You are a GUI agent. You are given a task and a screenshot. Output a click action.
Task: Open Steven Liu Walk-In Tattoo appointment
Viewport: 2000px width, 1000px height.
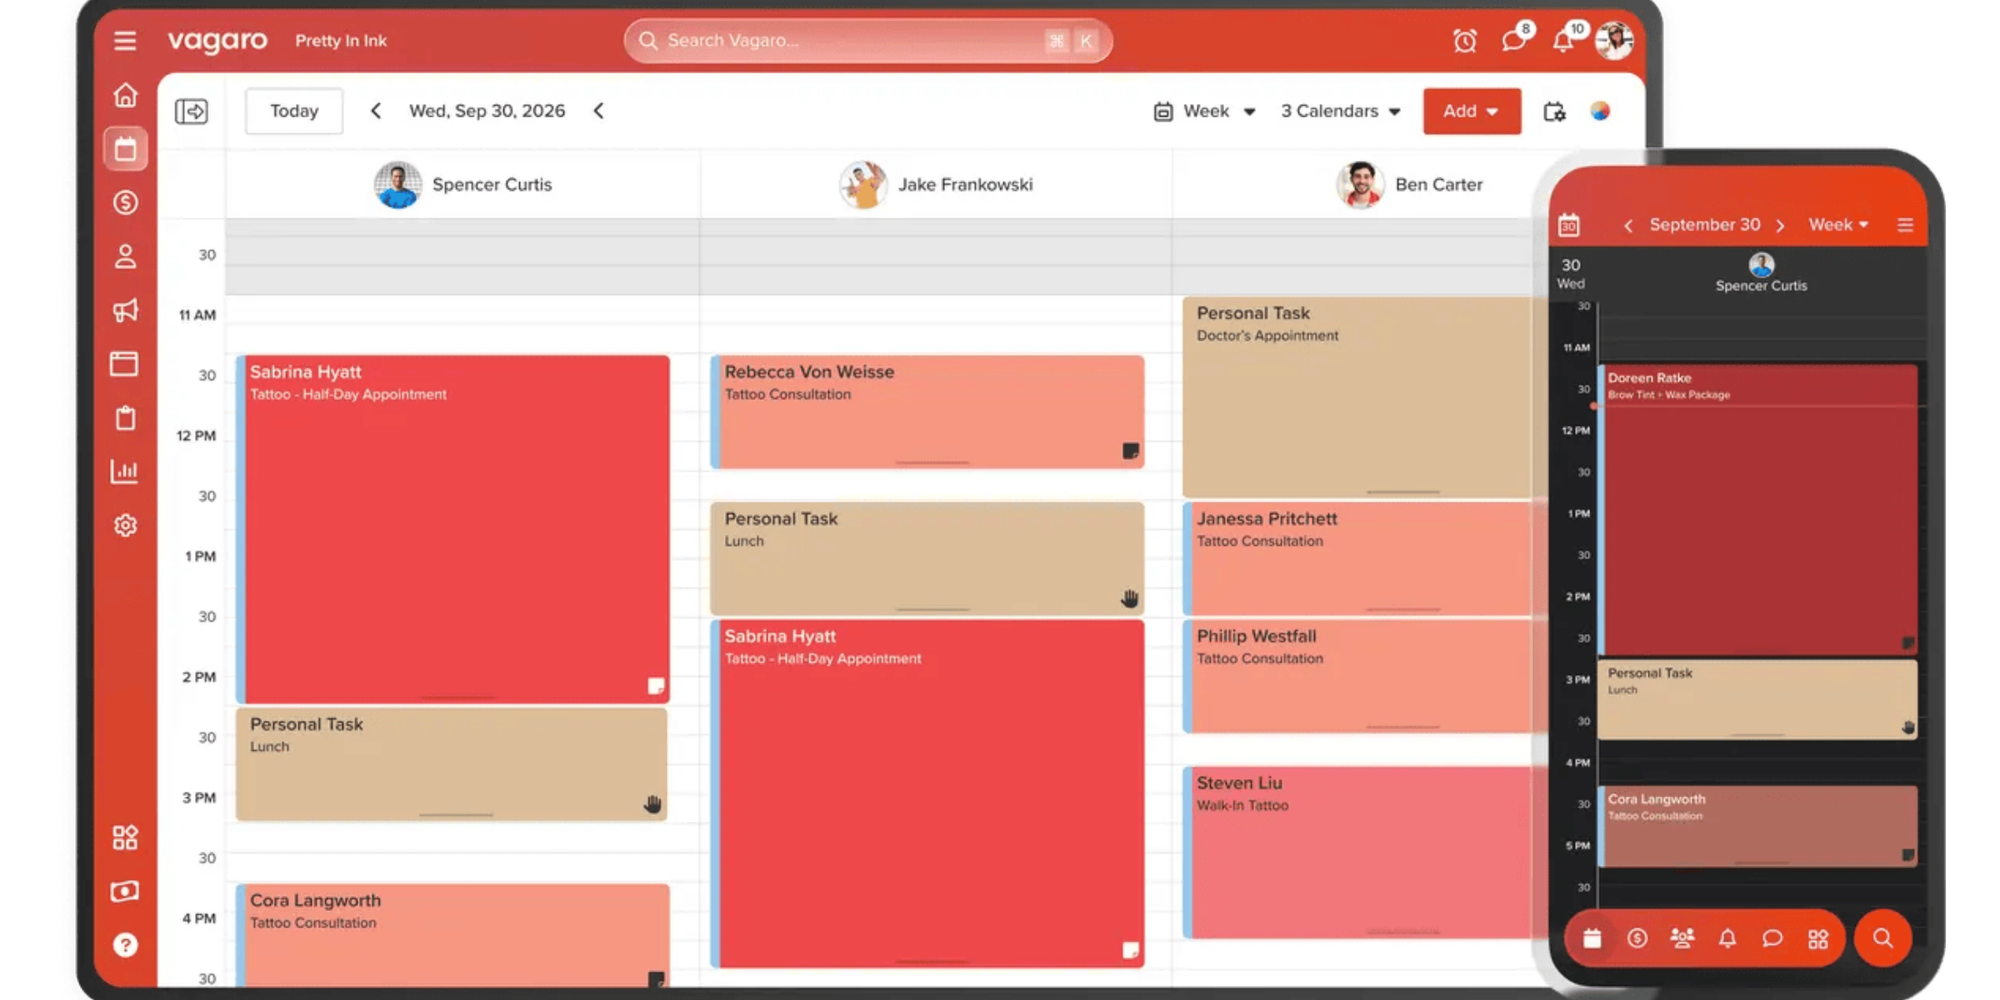point(1360,853)
